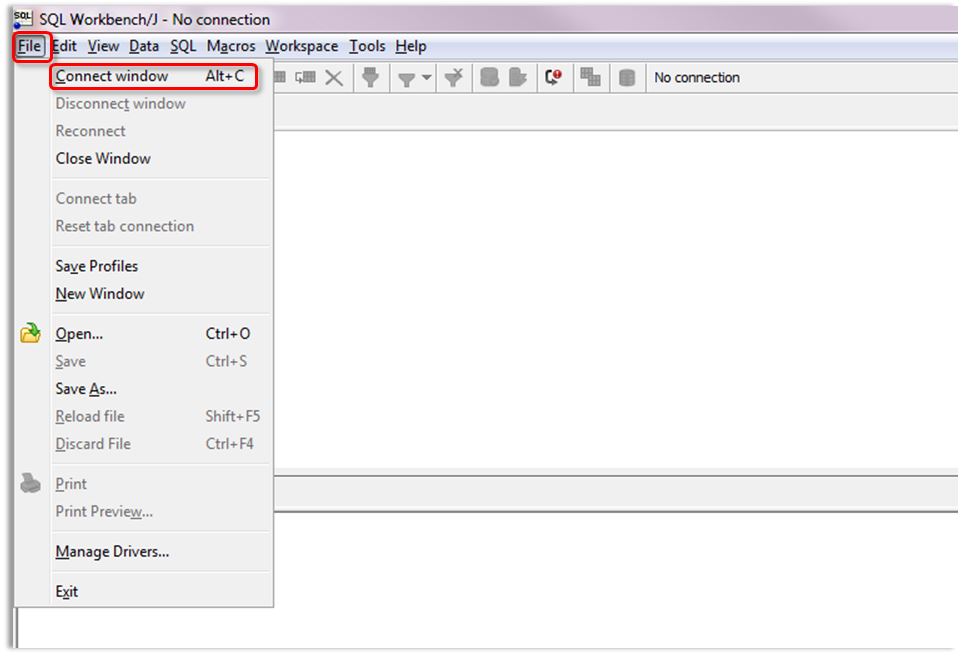970x660 pixels.
Task: Open the SQL menu
Action: [183, 46]
